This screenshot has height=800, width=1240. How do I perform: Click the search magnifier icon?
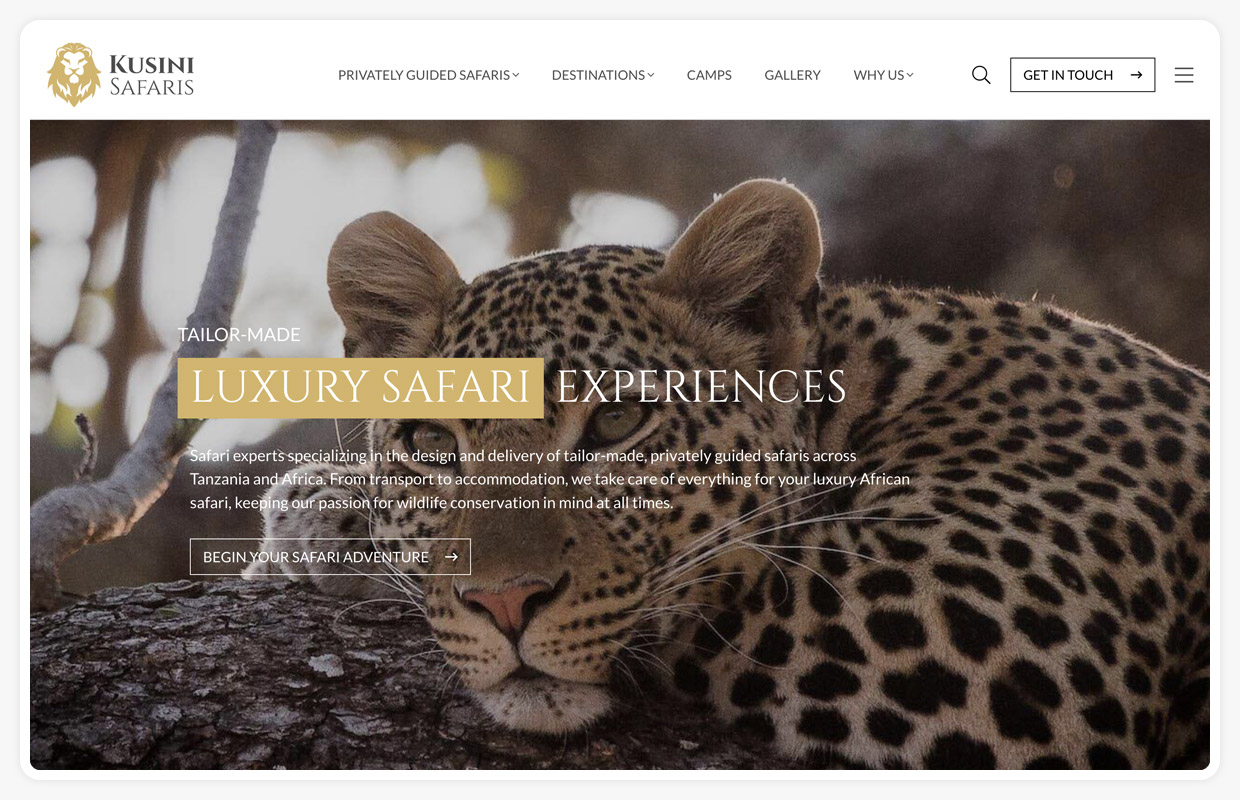tap(981, 75)
